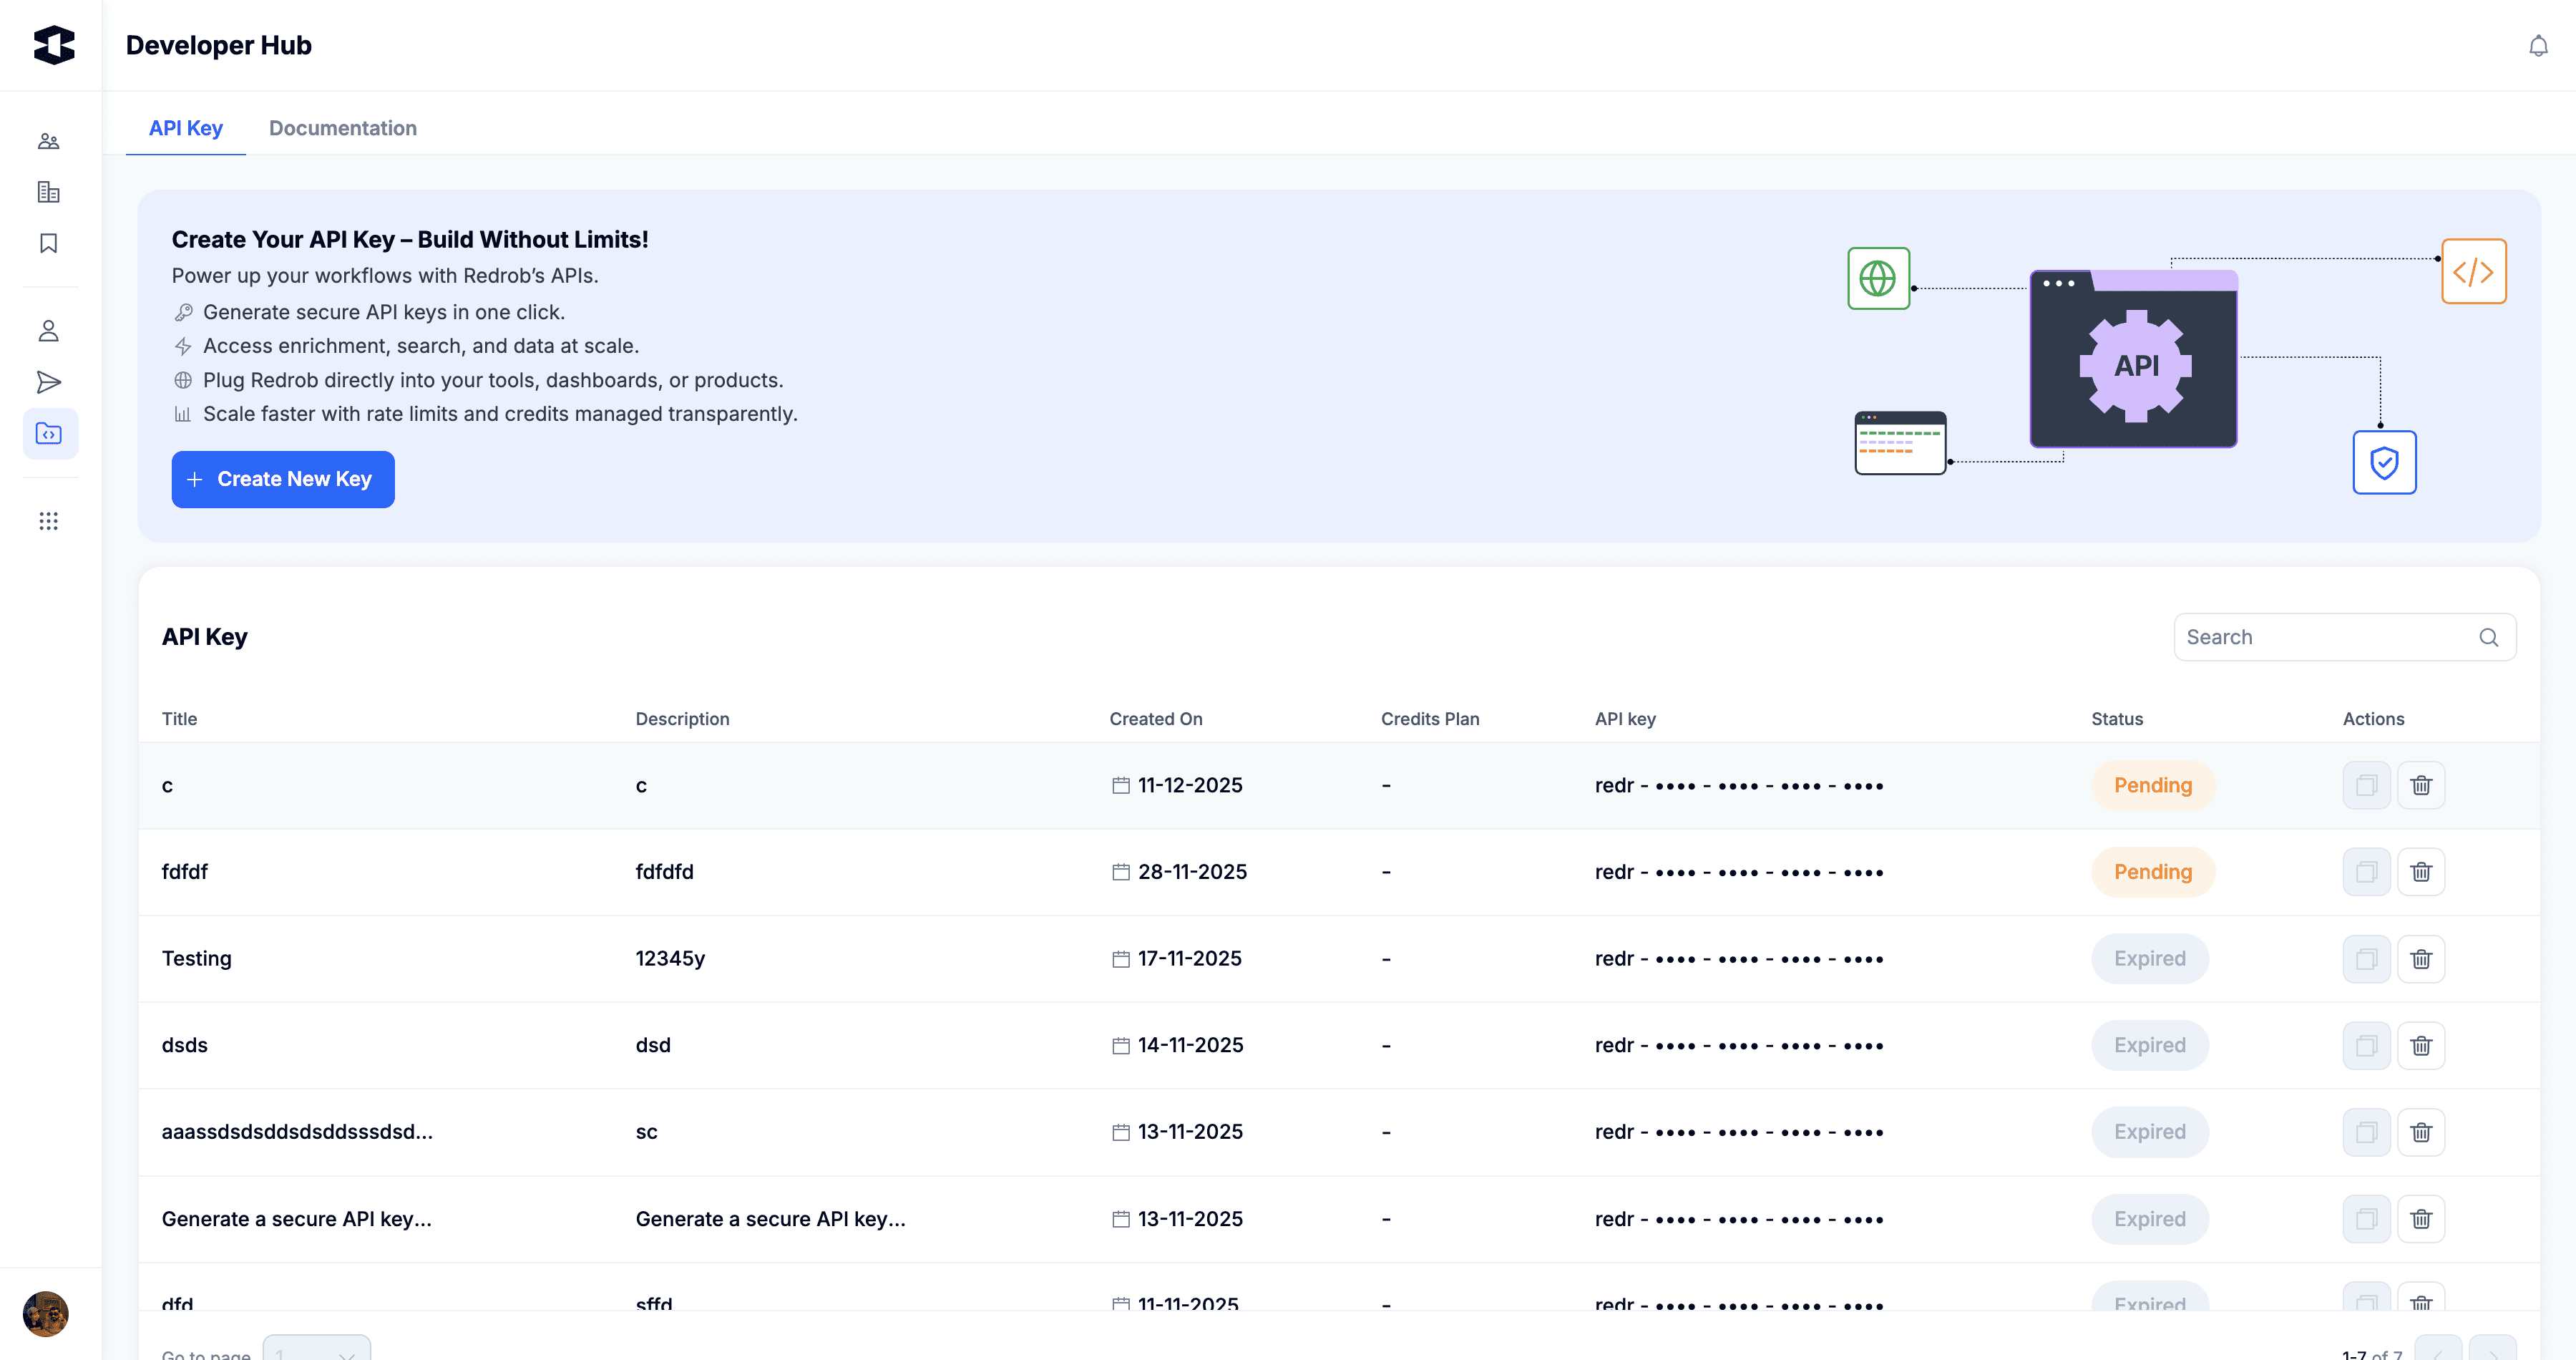Click the search magnifier icon
Screen dimensions: 2576x1360
point(2488,637)
